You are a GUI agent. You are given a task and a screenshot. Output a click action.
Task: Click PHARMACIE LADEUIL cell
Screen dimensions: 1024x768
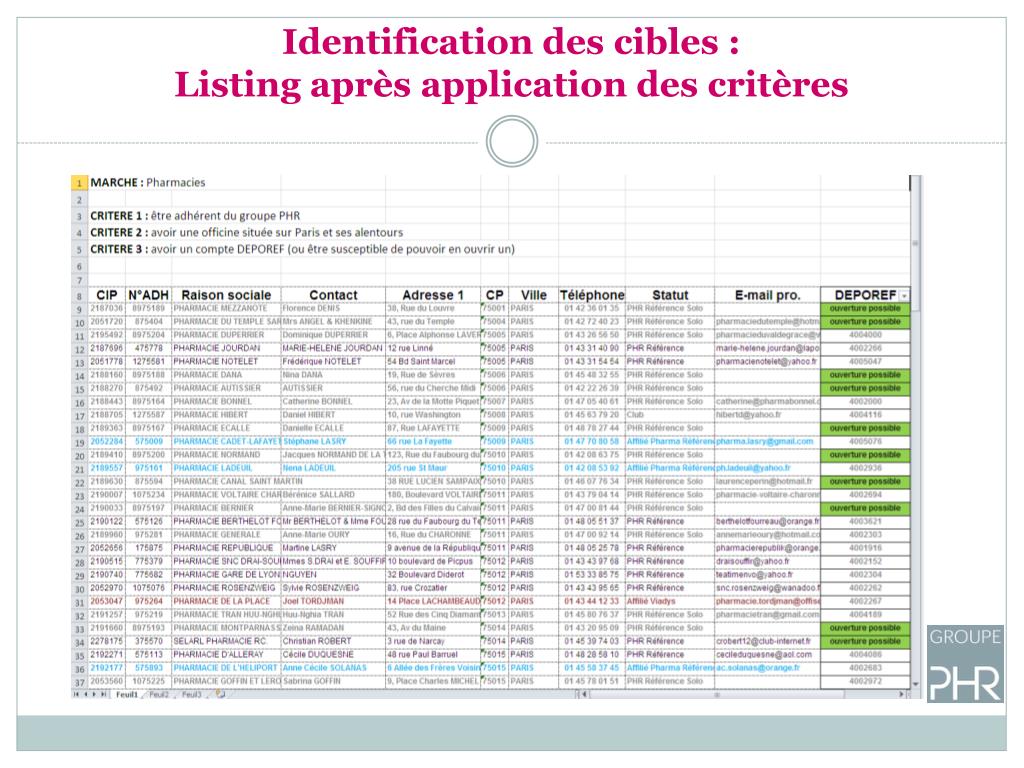click(x=226, y=468)
